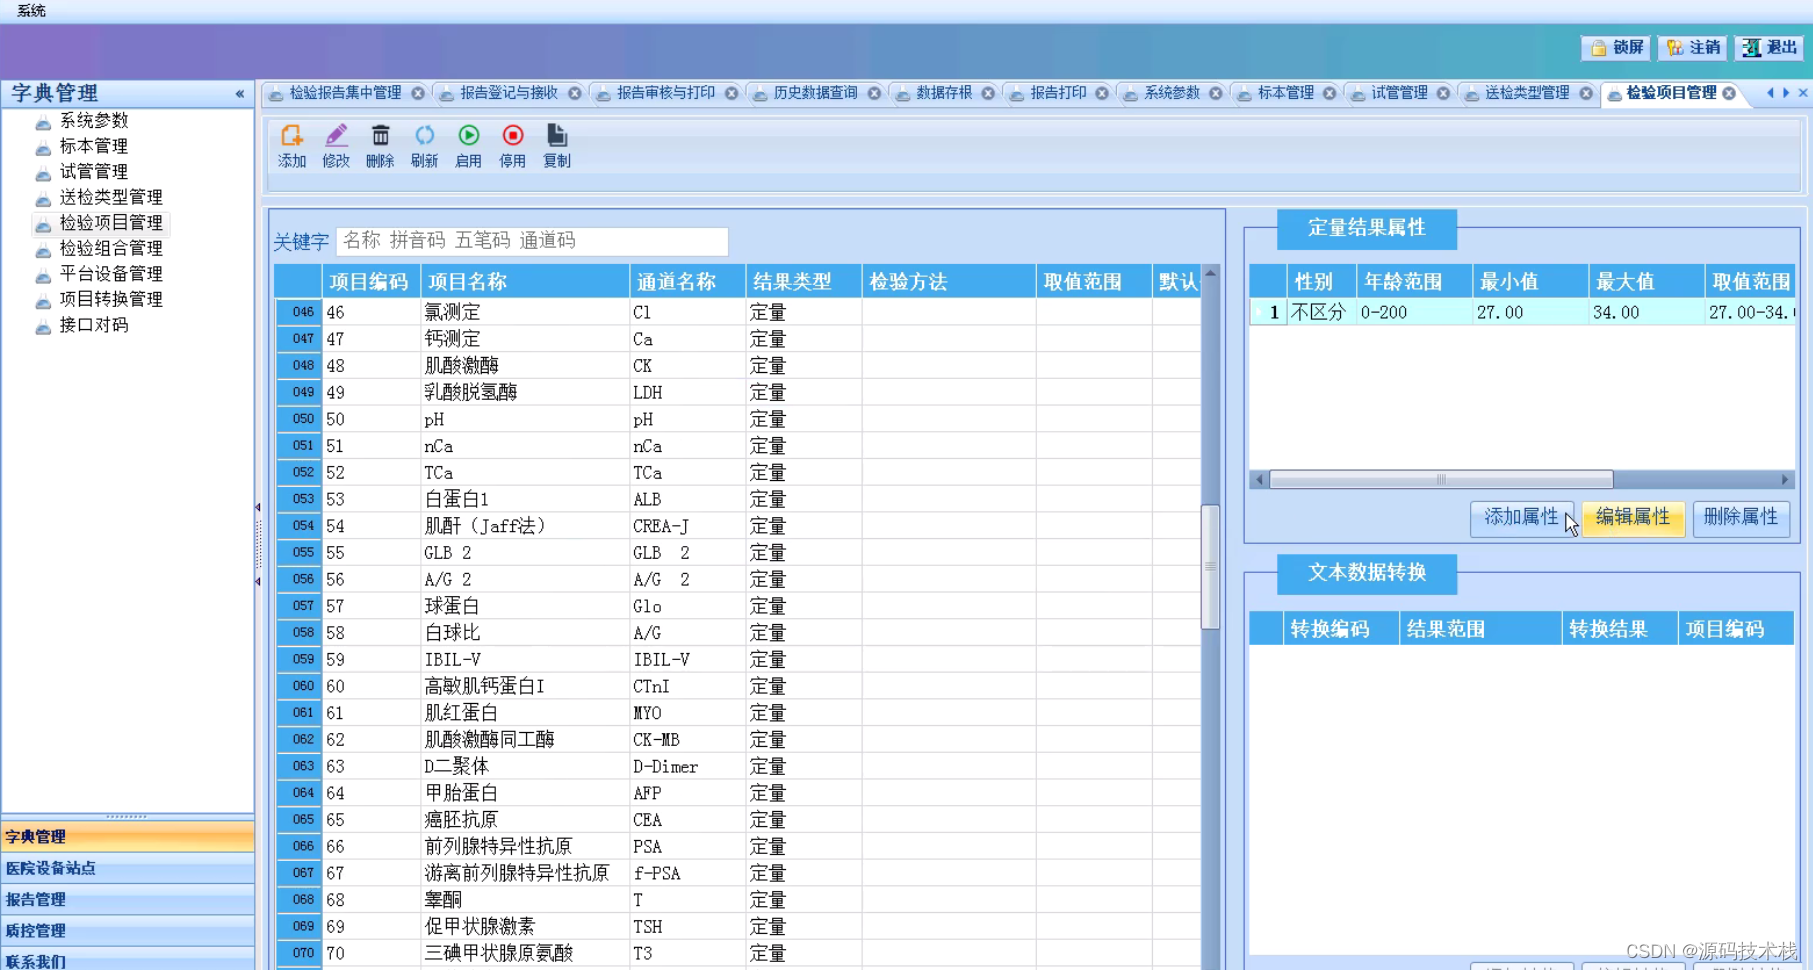Open 检验项目管理 in the tree
Image resolution: width=1813 pixels, height=970 pixels.
tap(110, 223)
